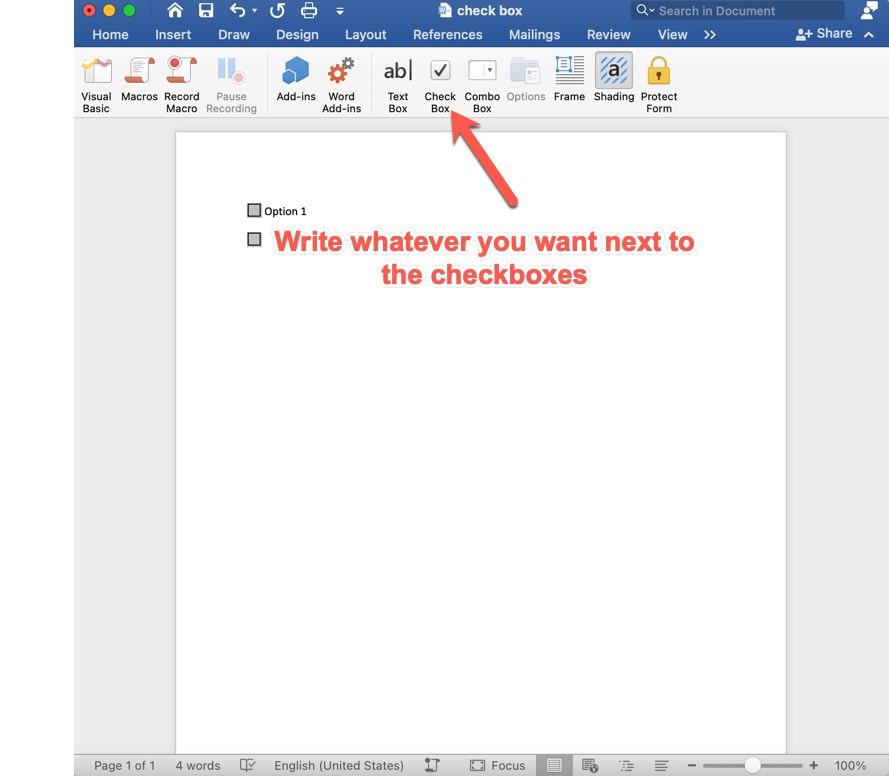
Task: Click the Pause Recording button
Action: point(231,85)
